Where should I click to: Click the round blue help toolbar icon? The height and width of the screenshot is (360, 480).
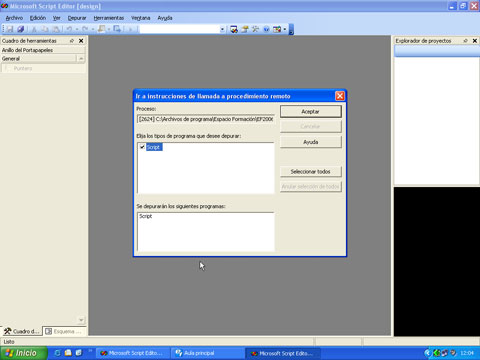[x=266, y=29]
